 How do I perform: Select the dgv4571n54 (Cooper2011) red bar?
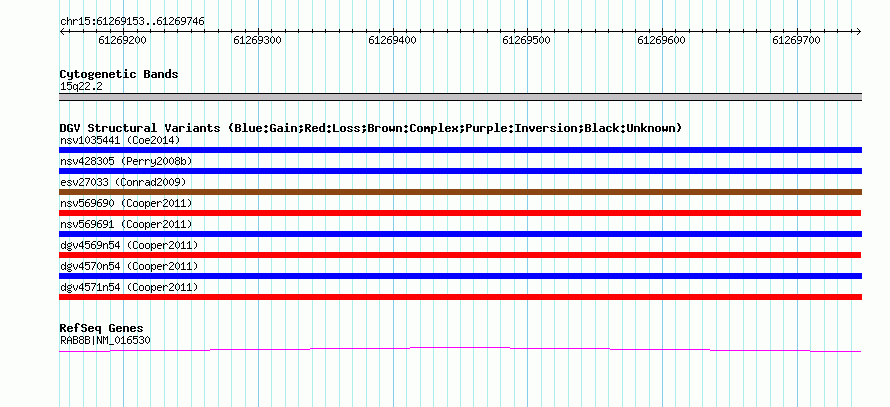tap(460, 297)
